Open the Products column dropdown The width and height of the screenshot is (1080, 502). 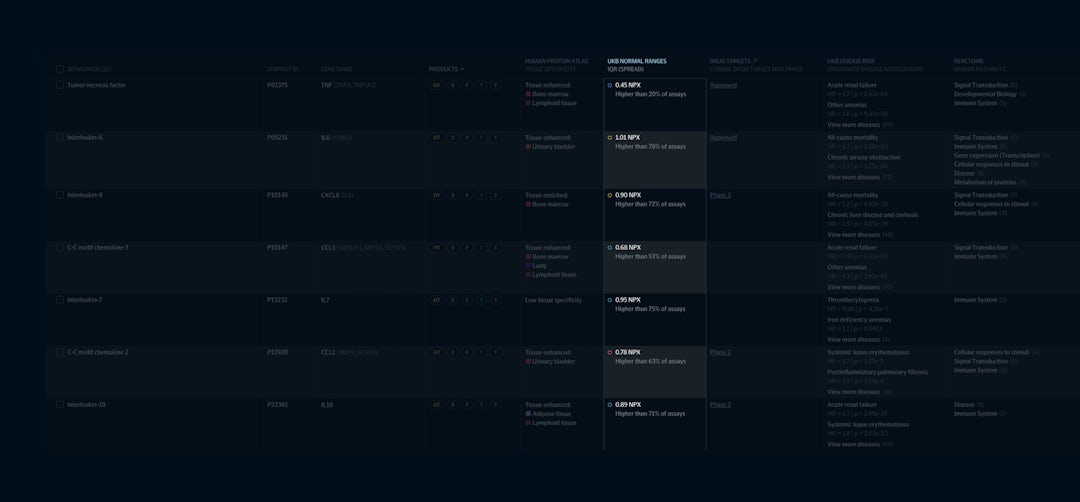446,69
